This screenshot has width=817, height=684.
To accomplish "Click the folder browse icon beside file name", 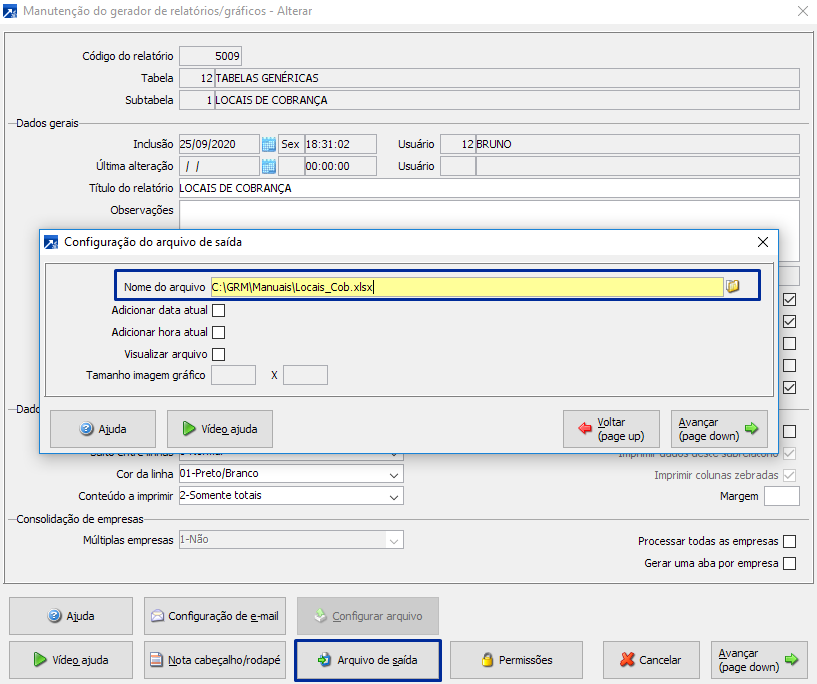I will (732, 287).
